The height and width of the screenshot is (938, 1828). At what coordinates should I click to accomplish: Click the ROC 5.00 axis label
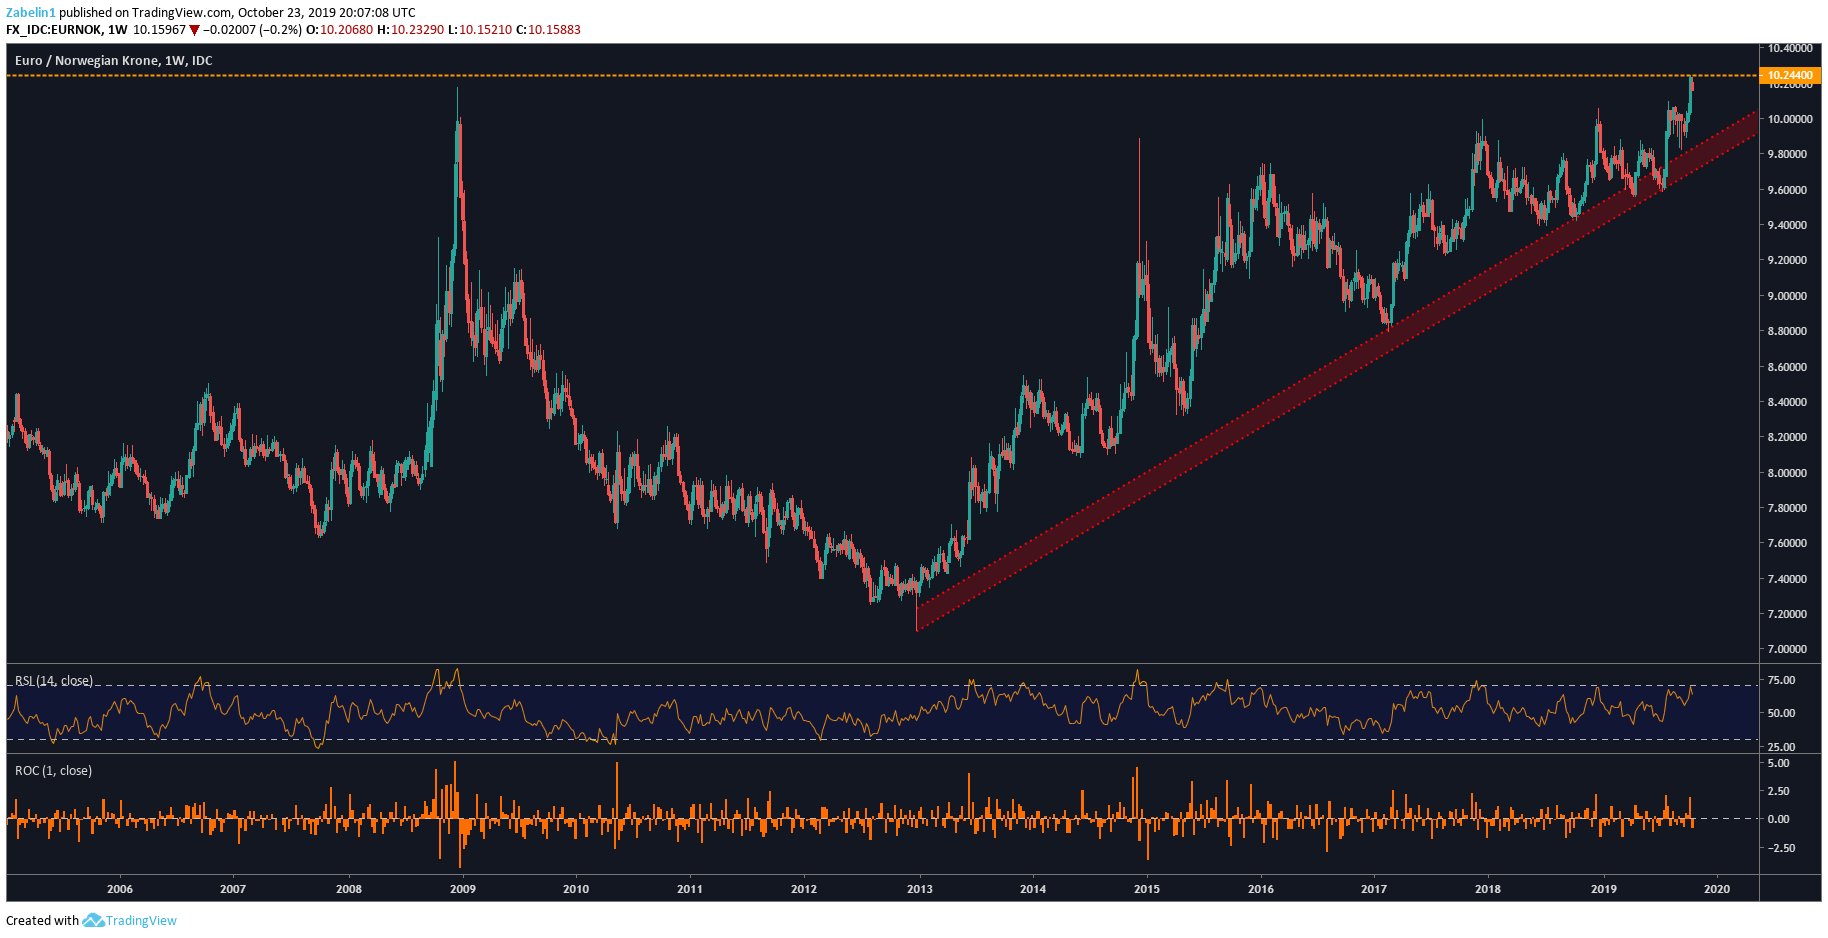pos(1779,763)
